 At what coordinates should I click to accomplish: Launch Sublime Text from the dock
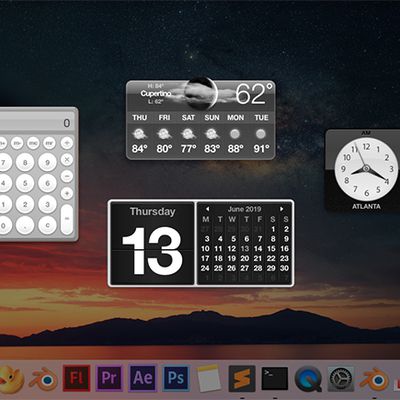tap(242, 379)
